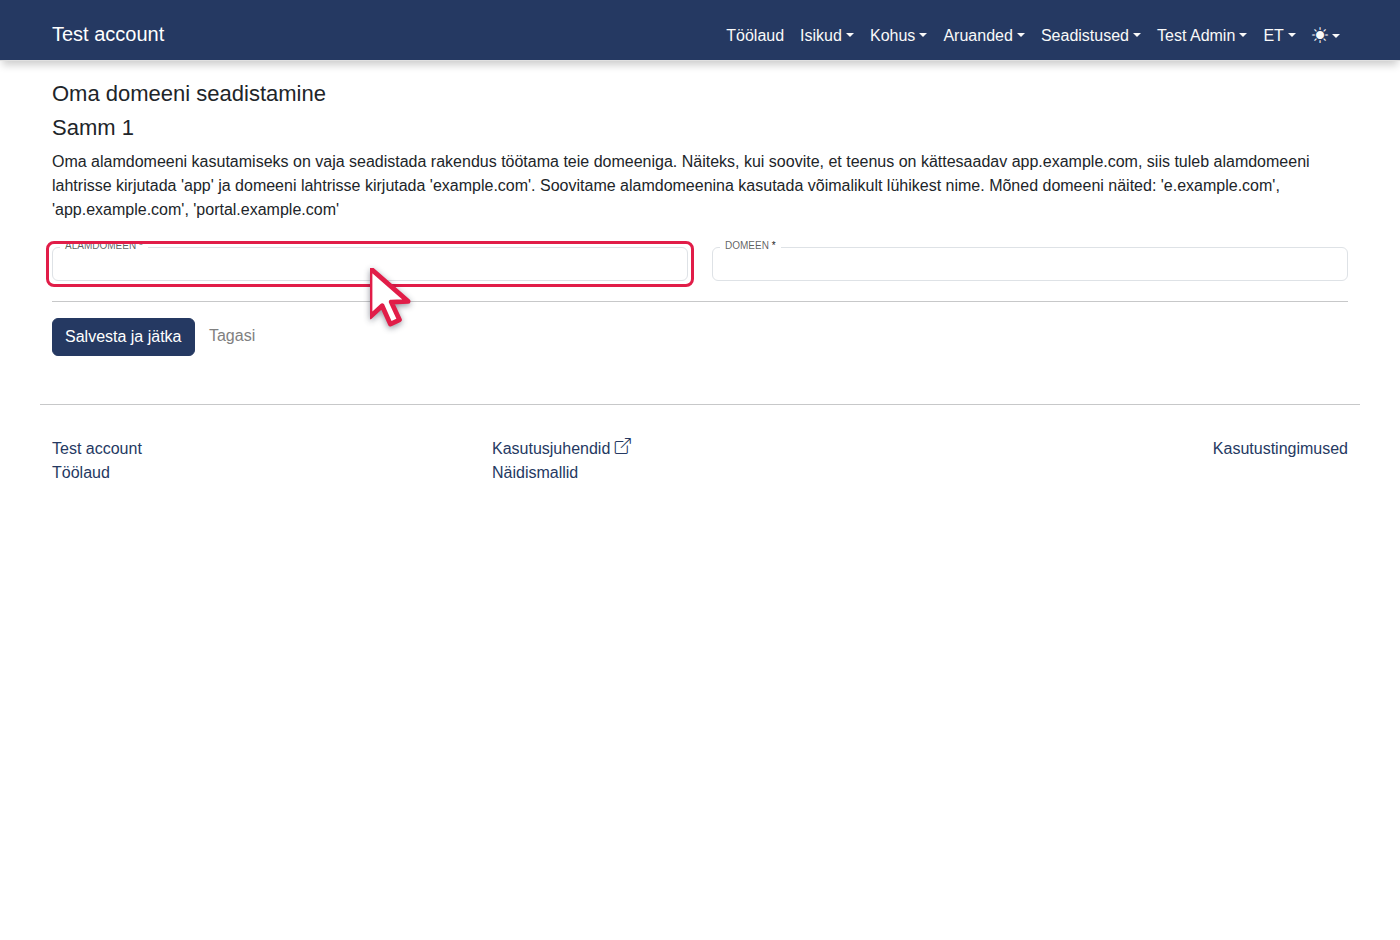Open the Töölaud navbar item
This screenshot has width=1400, height=940.
(755, 35)
